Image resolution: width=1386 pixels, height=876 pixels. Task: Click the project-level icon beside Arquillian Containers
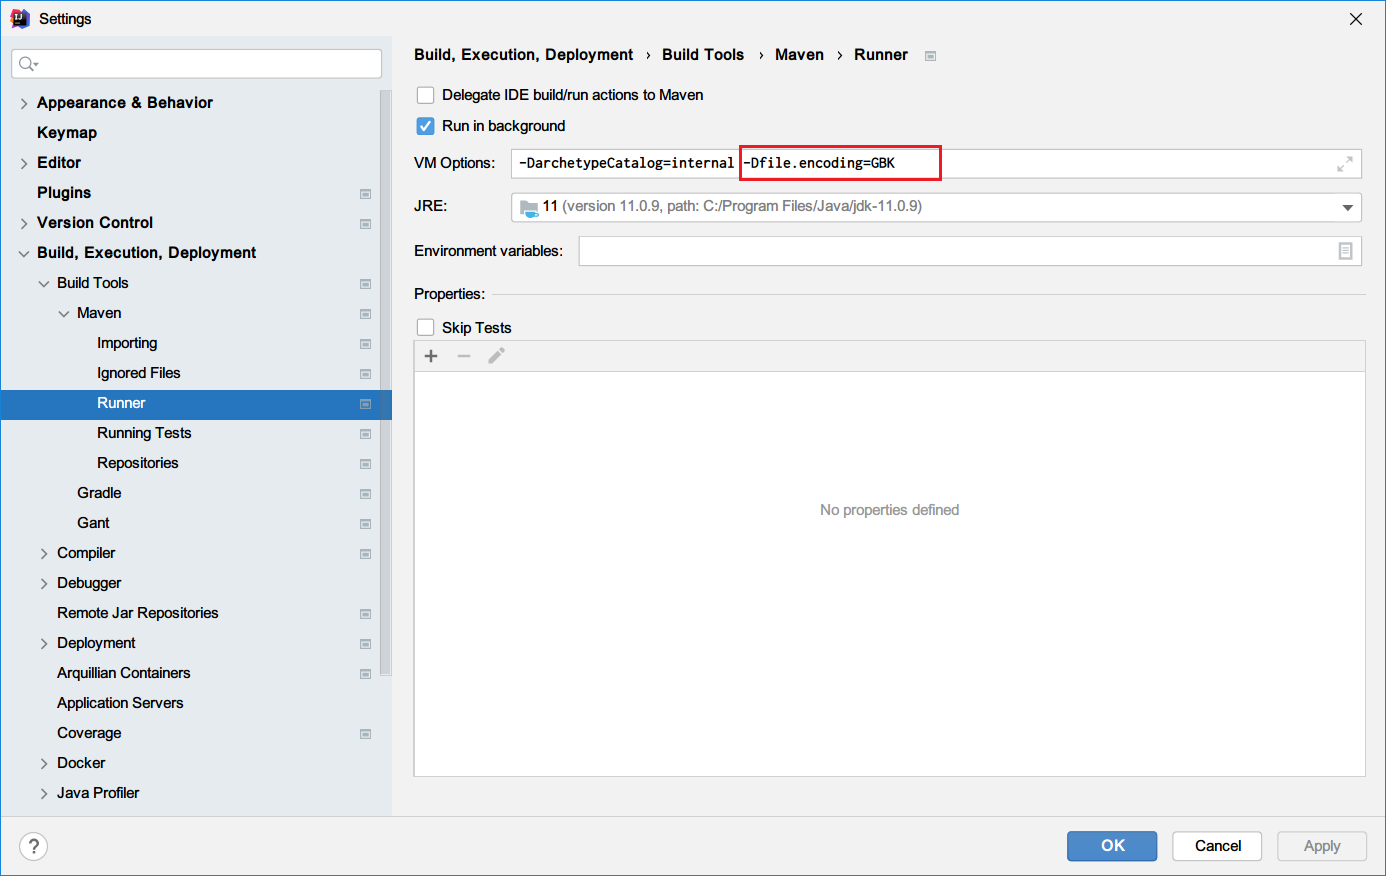pyautogui.click(x=366, y=674)
